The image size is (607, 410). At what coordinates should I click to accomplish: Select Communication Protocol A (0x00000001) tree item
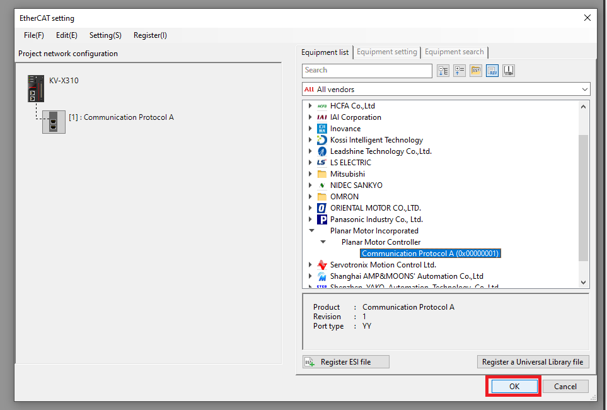click(x=430, y=254)
